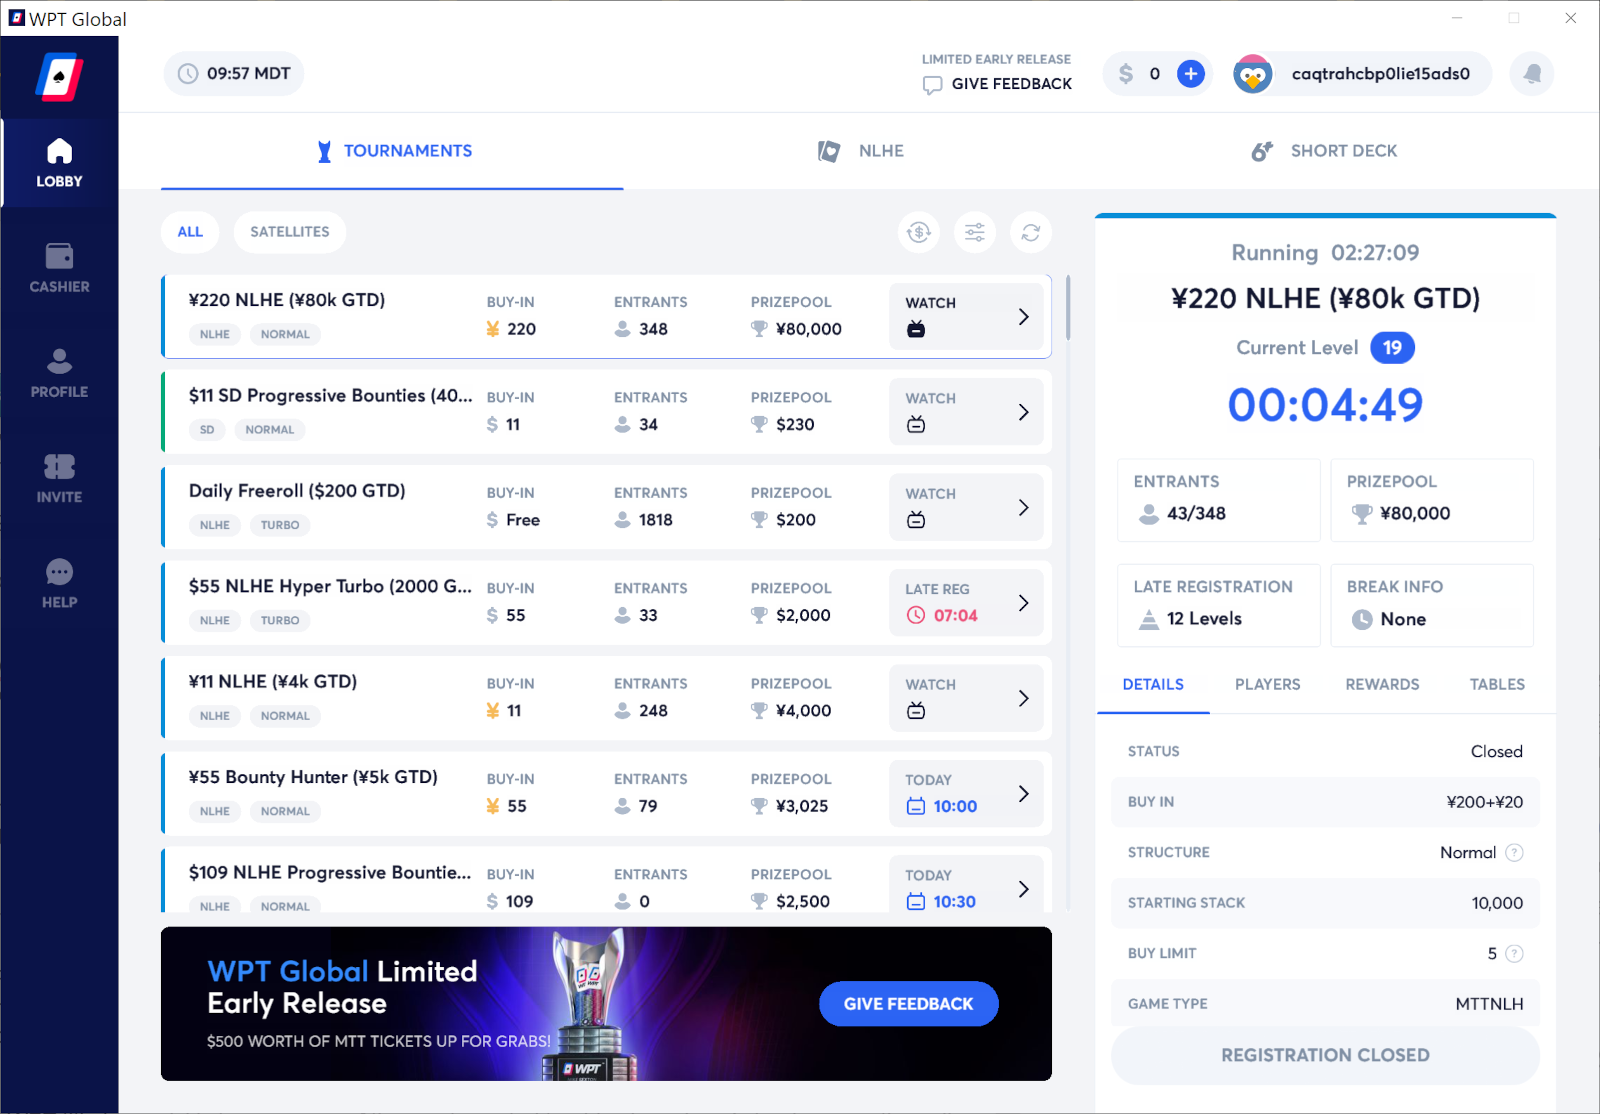The height and width of the screenshot is (1114, 1600).
Task: Click the tournament list scrollbar
Action: 1068,308
